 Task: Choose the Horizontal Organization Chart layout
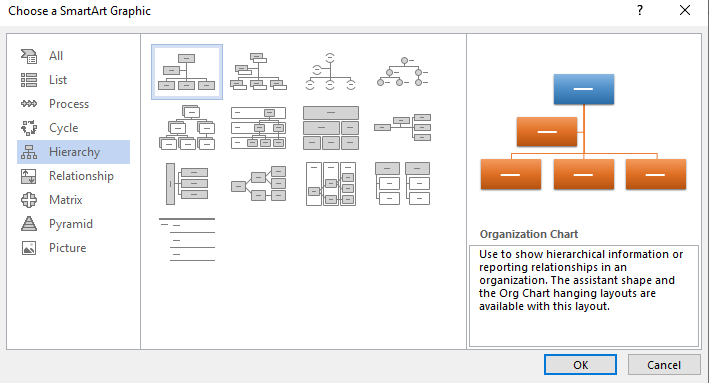pos(402,128)
